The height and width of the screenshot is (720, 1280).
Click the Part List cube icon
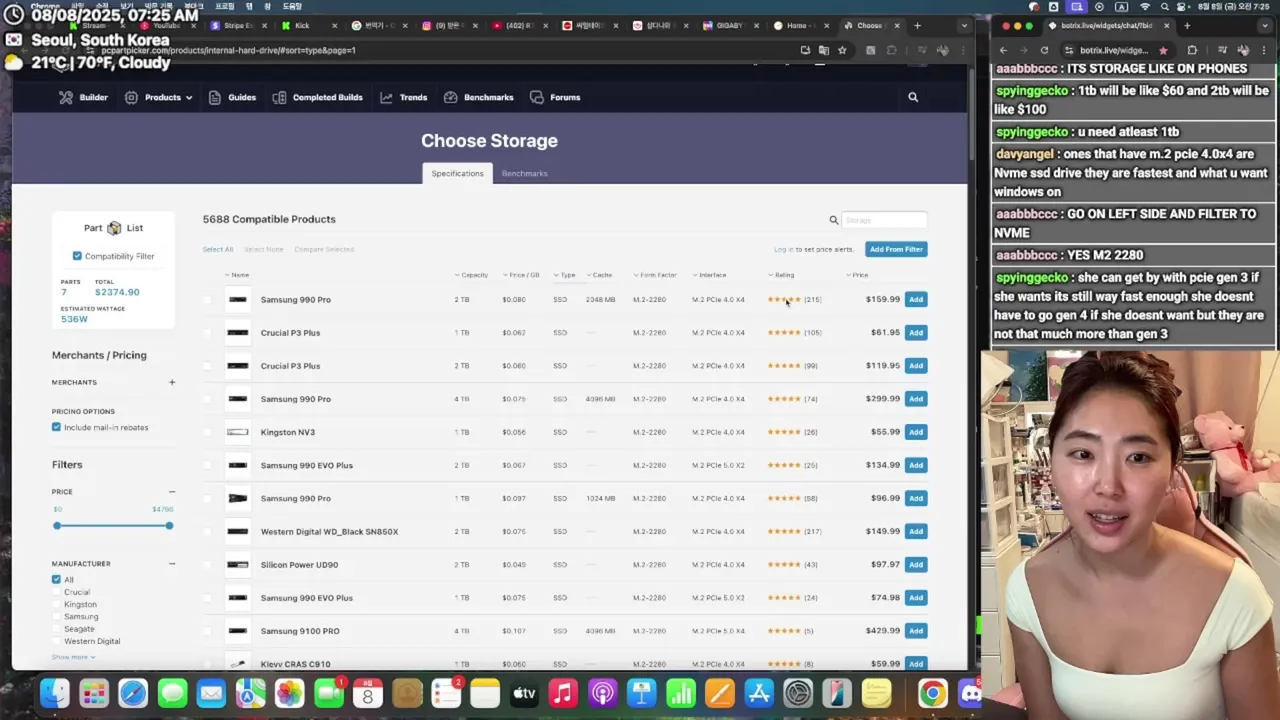pos(114,228)
